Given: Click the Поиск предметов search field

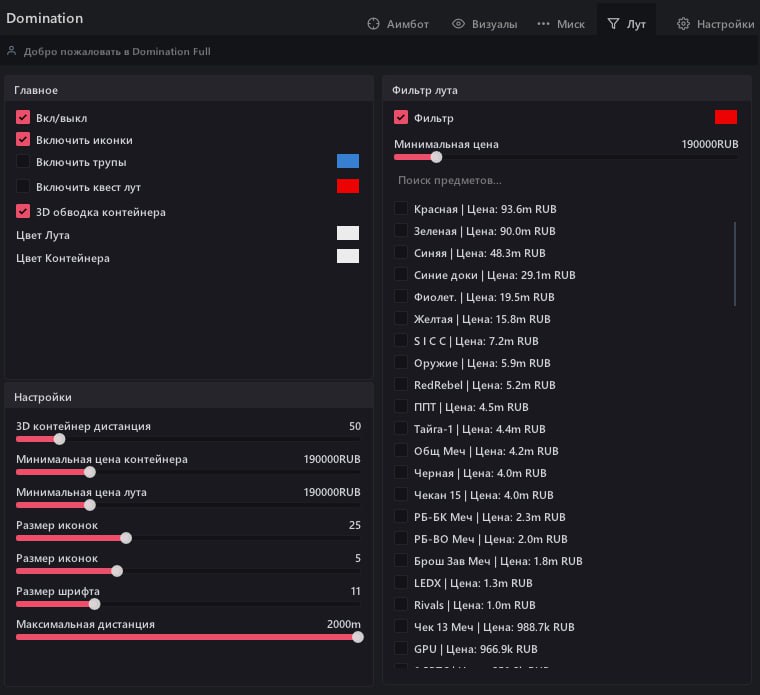Looking at the screenshot, I should tap(565, 180).
